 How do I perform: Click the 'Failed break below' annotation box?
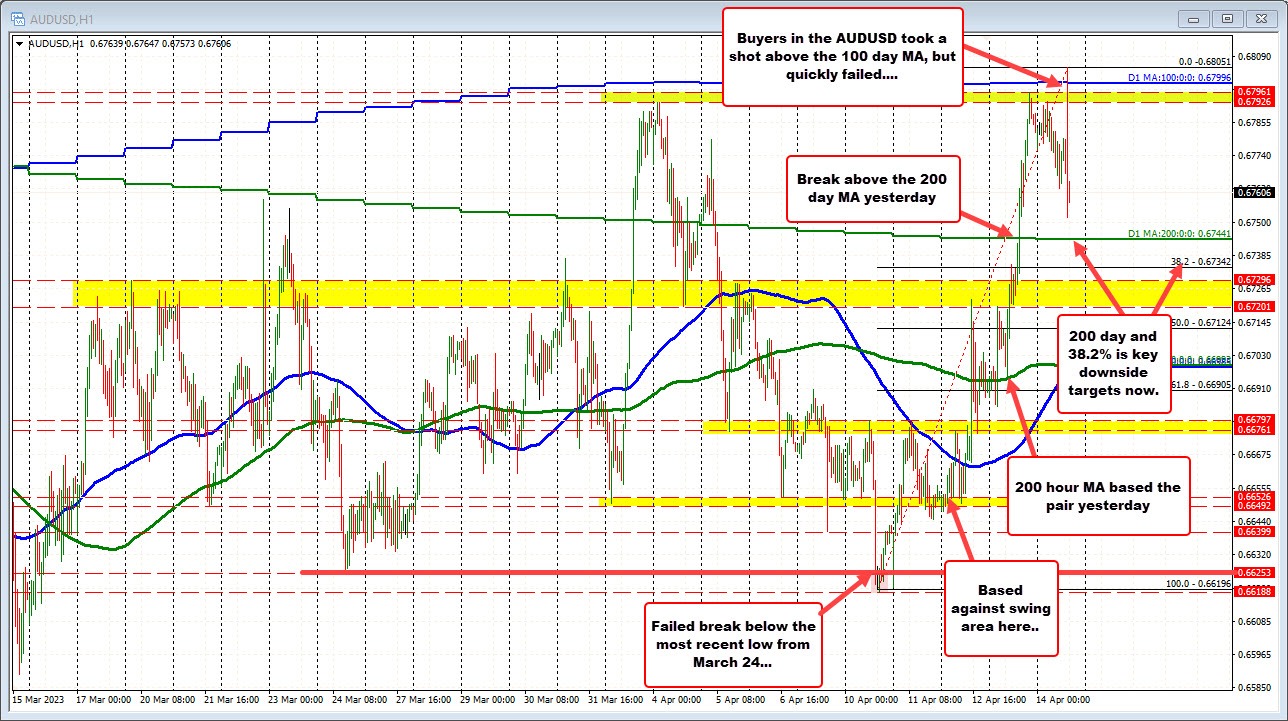[x=734, y=643]
